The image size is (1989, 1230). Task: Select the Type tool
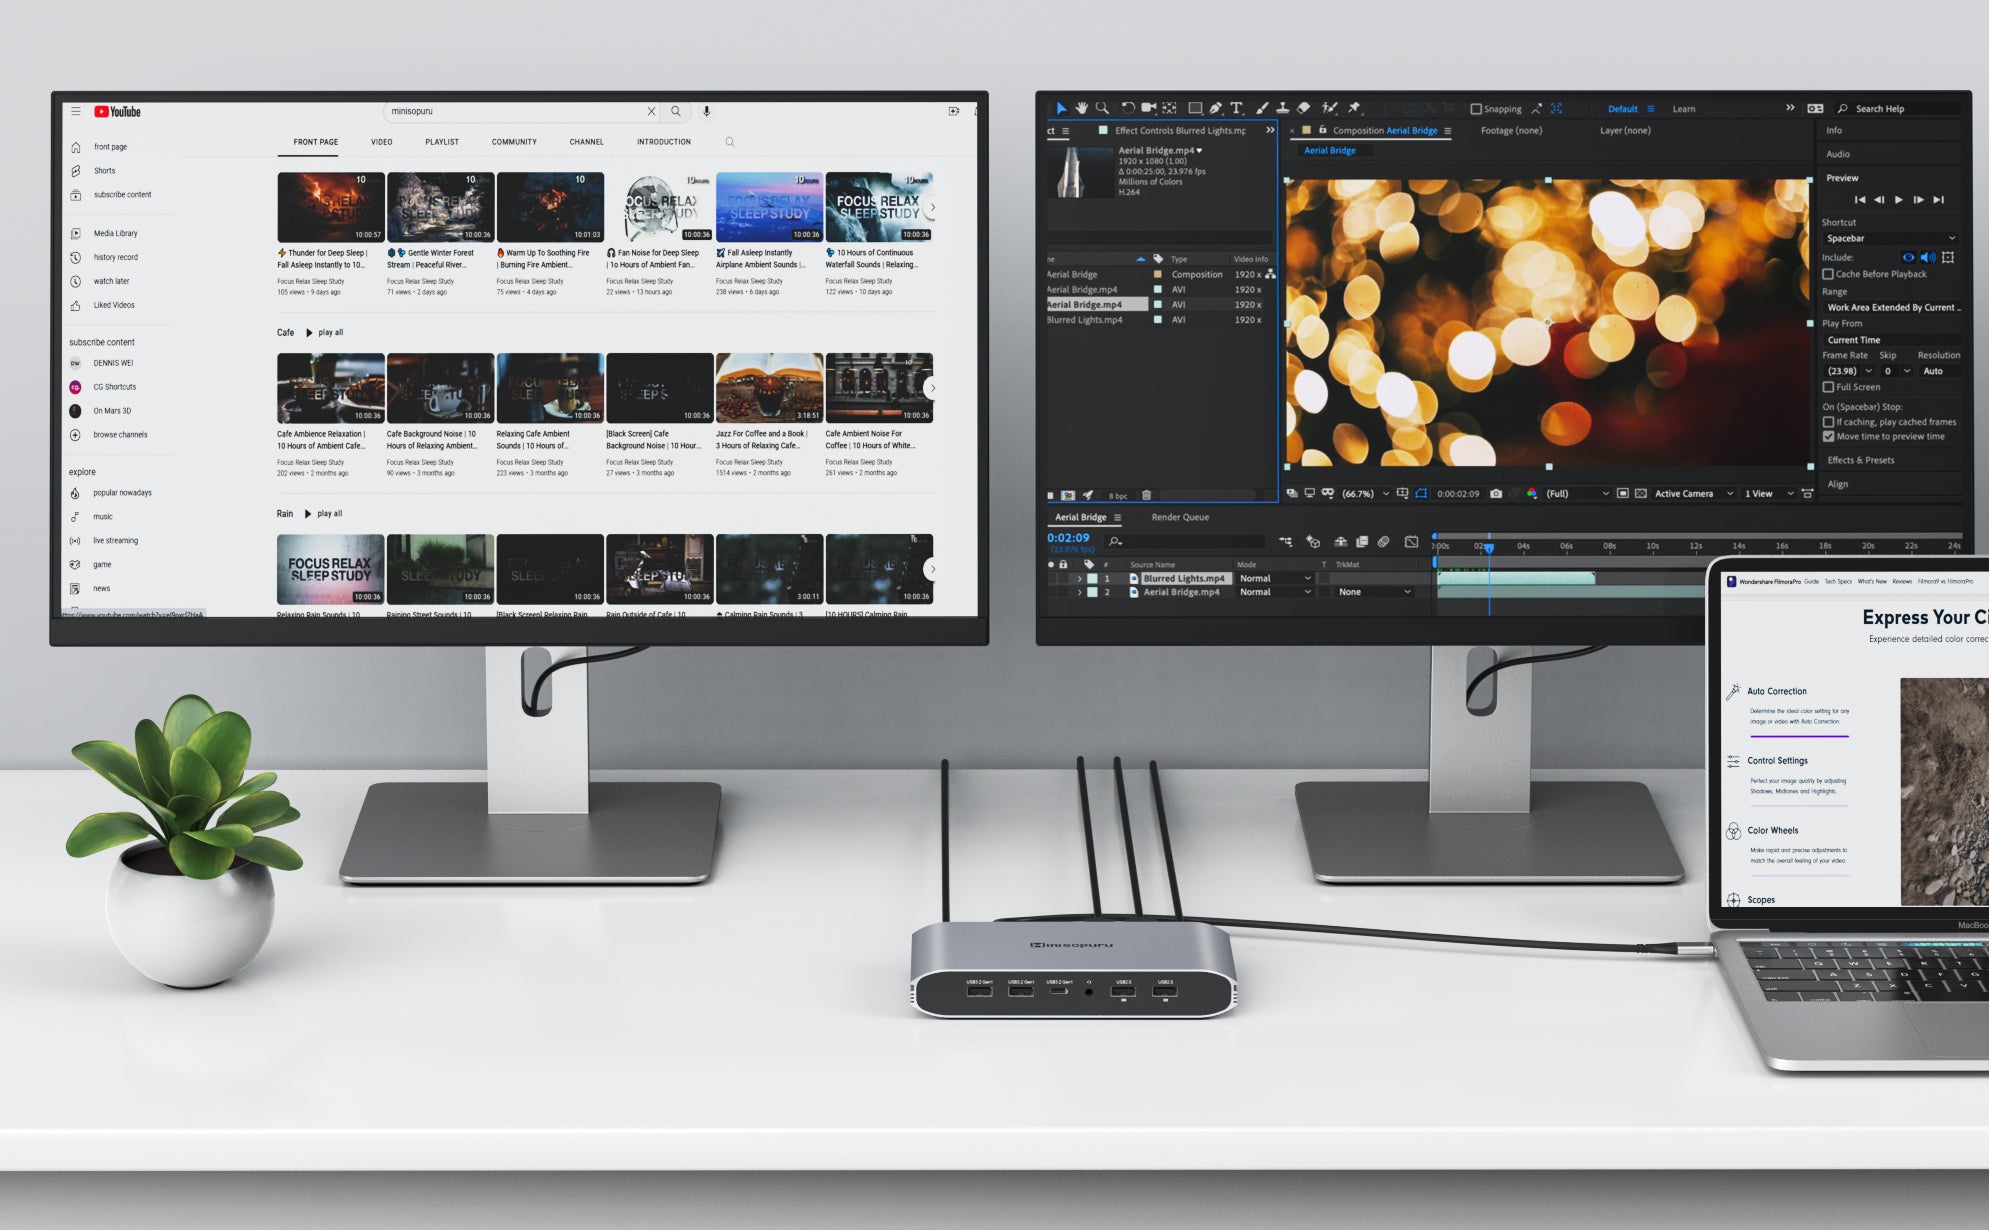pyautogui.click(x=1235, y=108)
